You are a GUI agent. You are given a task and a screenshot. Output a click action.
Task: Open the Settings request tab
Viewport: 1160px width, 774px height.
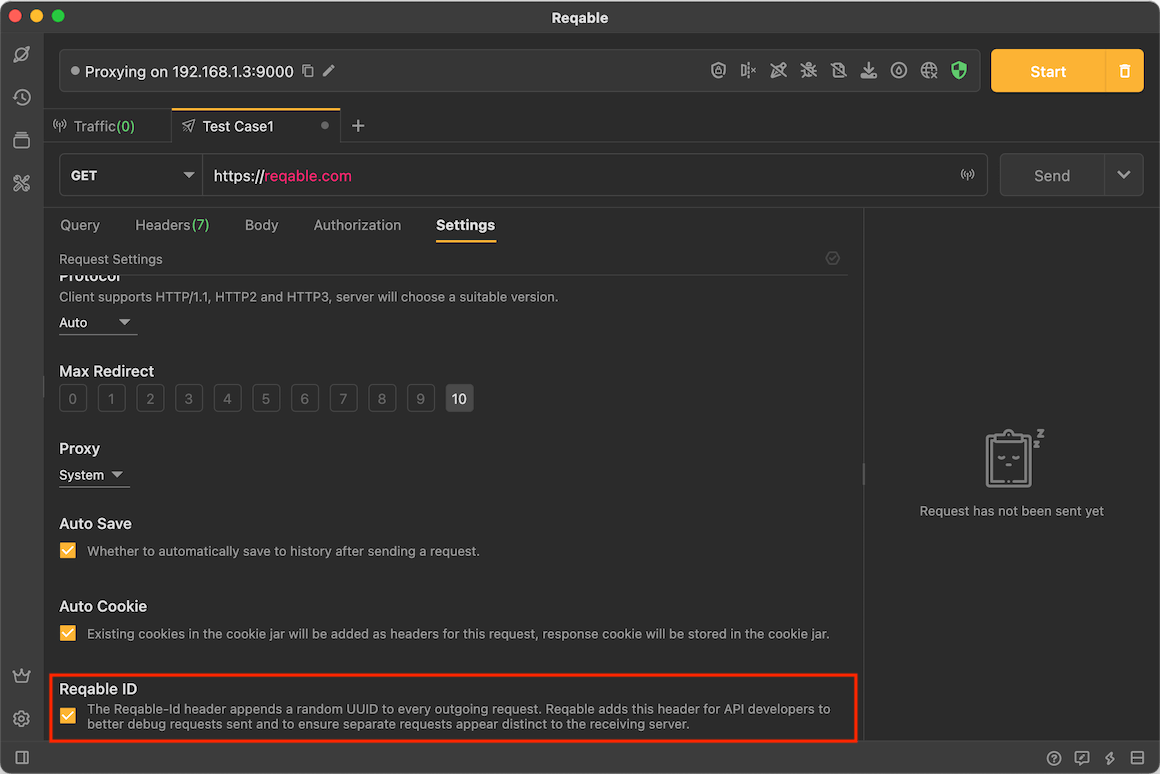click(x=465, y=225)
